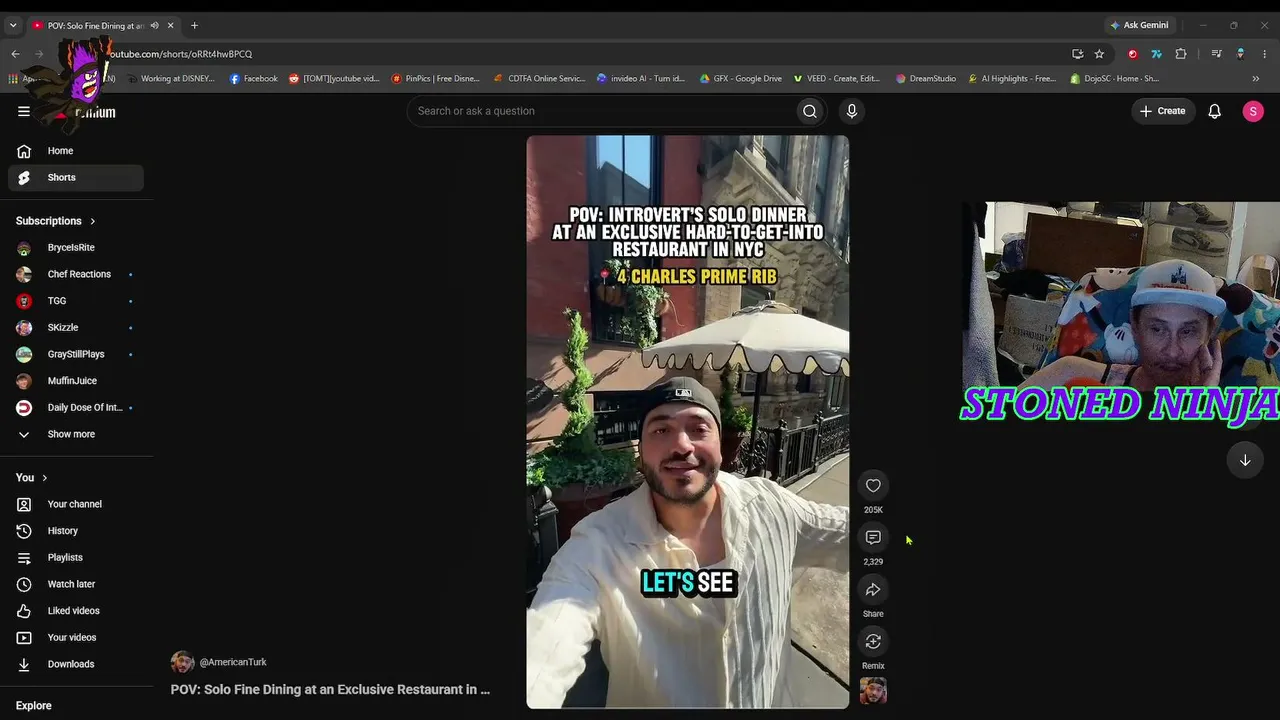Open Watch later list

[x=76, y=584]
